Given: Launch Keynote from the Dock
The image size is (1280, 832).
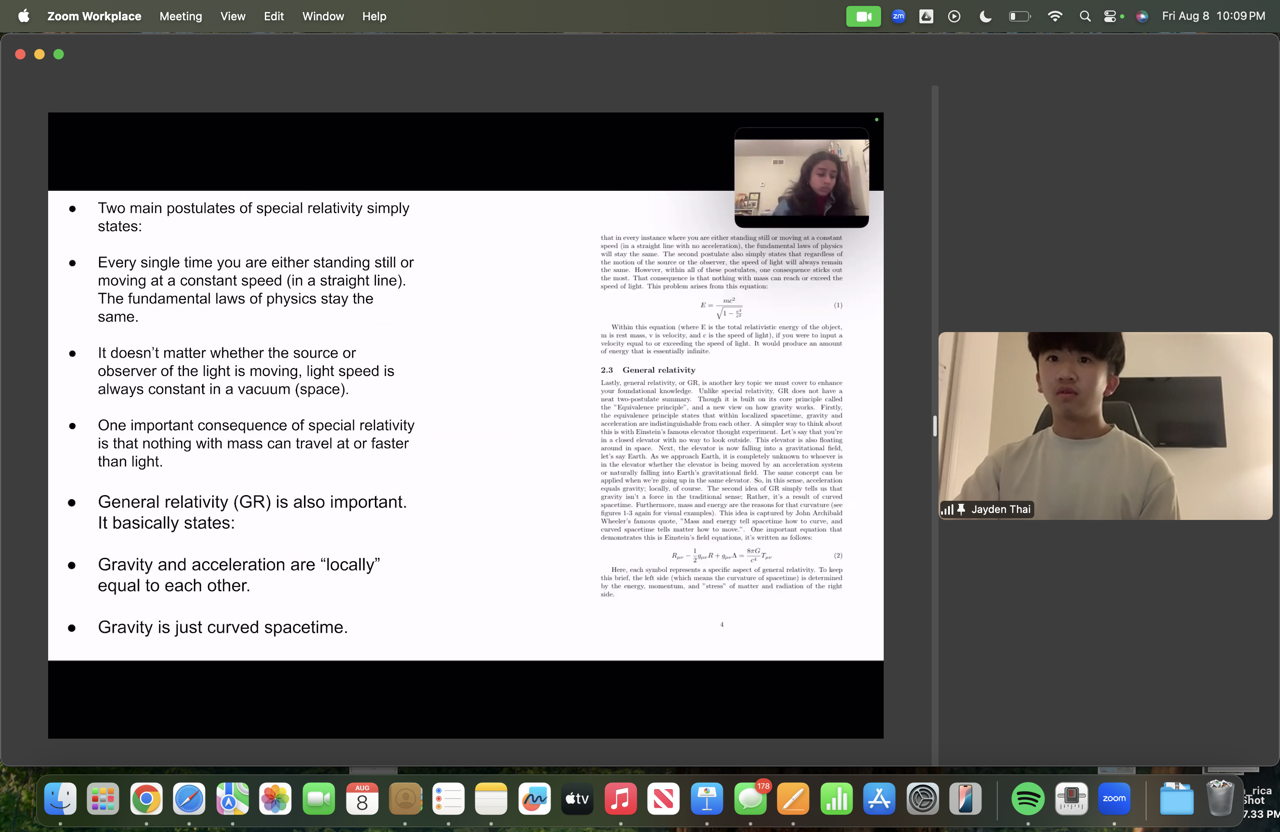Looking at the screenshot, I should click(x=706, y=799).
